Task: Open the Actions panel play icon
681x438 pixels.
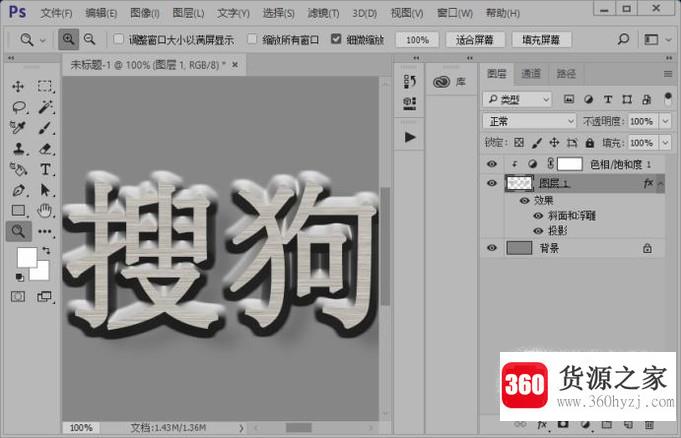Action: (x=410, y=137)
